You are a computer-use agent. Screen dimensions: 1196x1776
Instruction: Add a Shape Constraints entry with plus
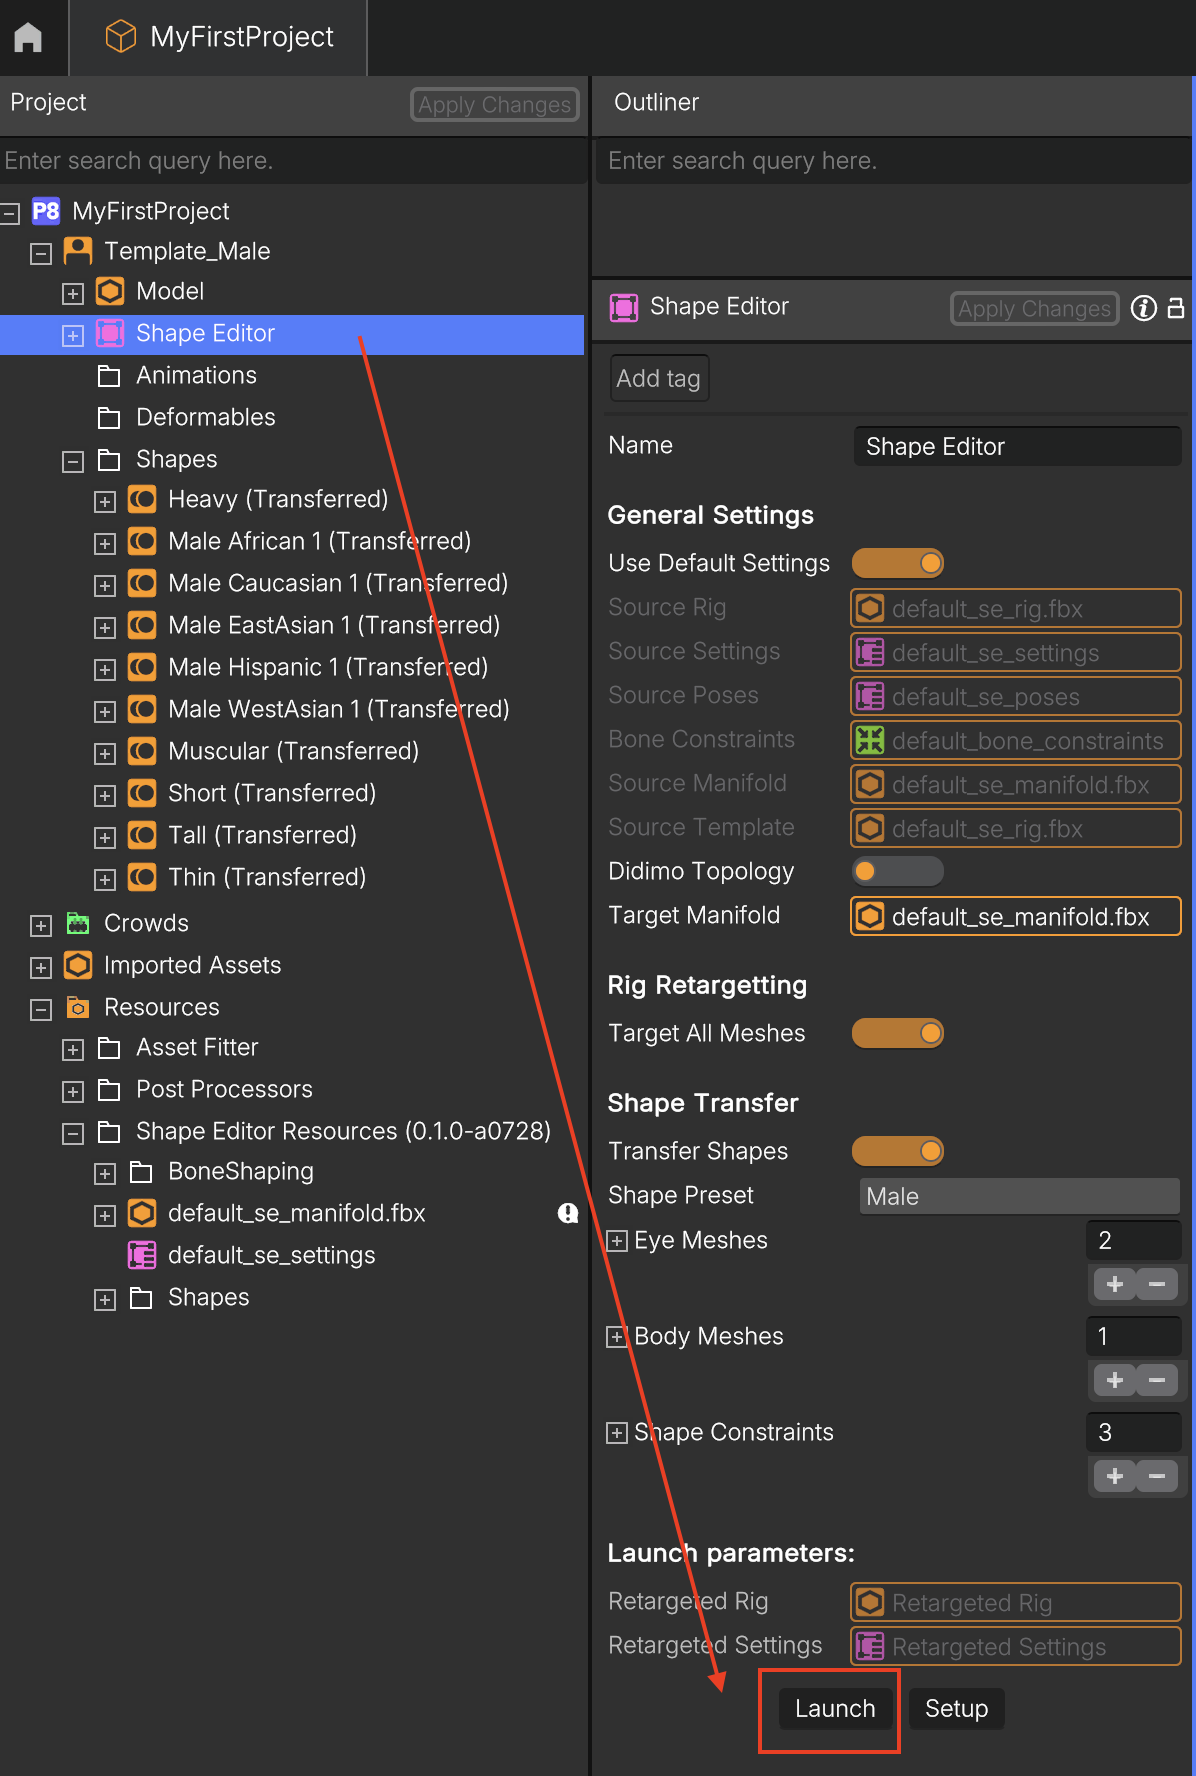coord(1115,1476)
